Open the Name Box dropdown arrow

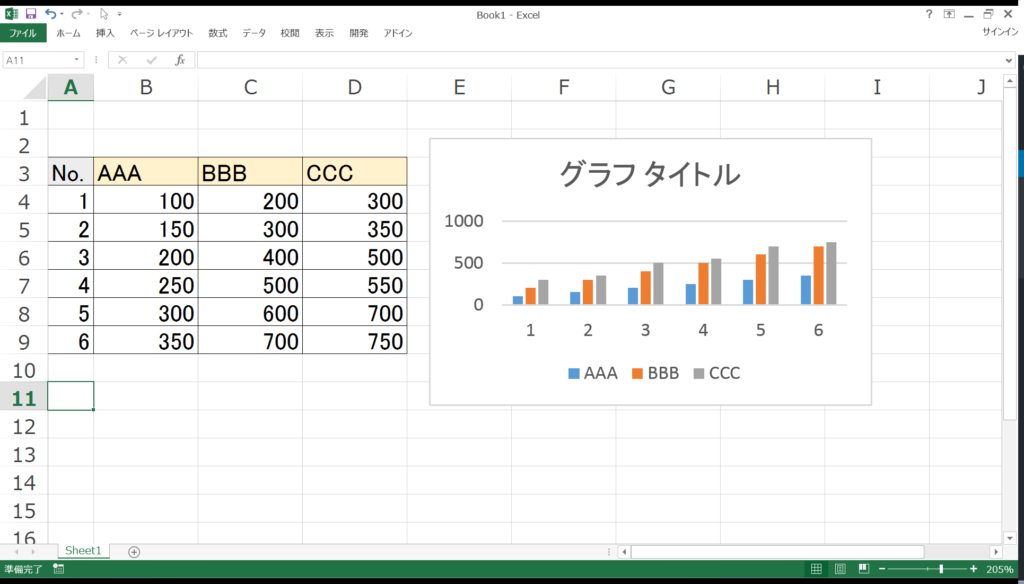click(x=76, y=58)
